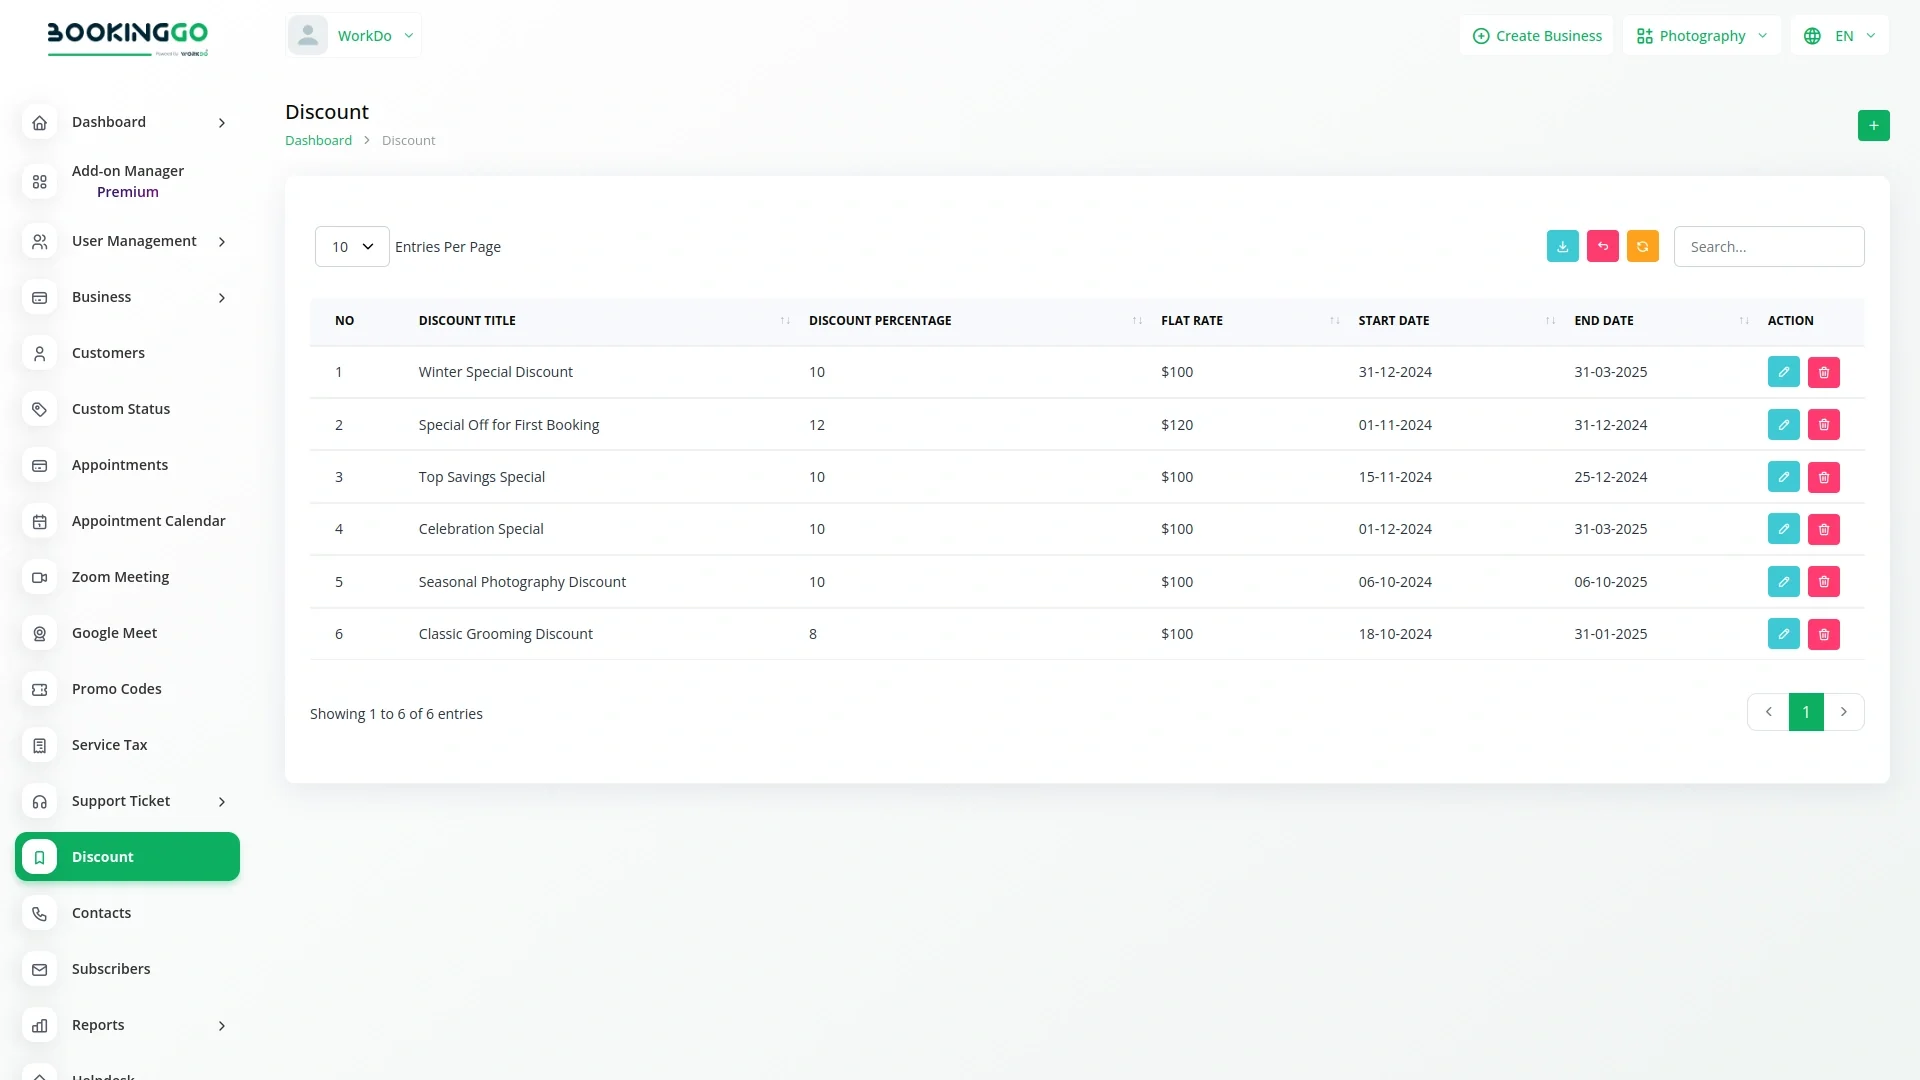The image size is (1920, 1080).
Task: Edit the Winter Special Discount row
Action: [x=1783, y=372]
